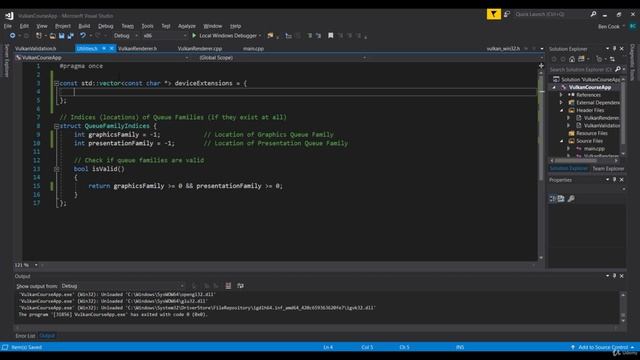
Task: Expand the References node
Action: point(562,95)
